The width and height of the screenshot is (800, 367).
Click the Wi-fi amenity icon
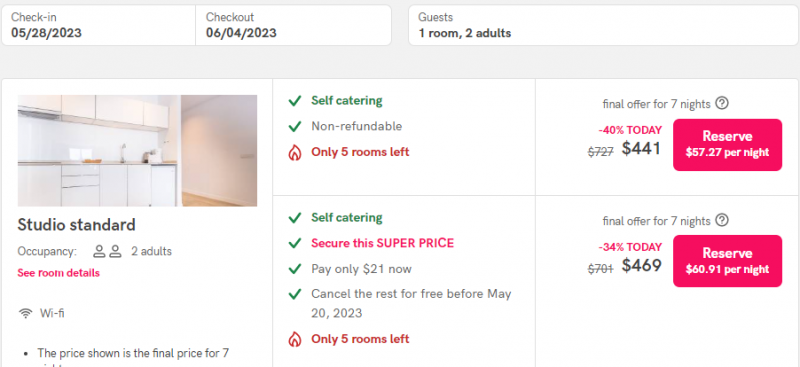point(26,313)
